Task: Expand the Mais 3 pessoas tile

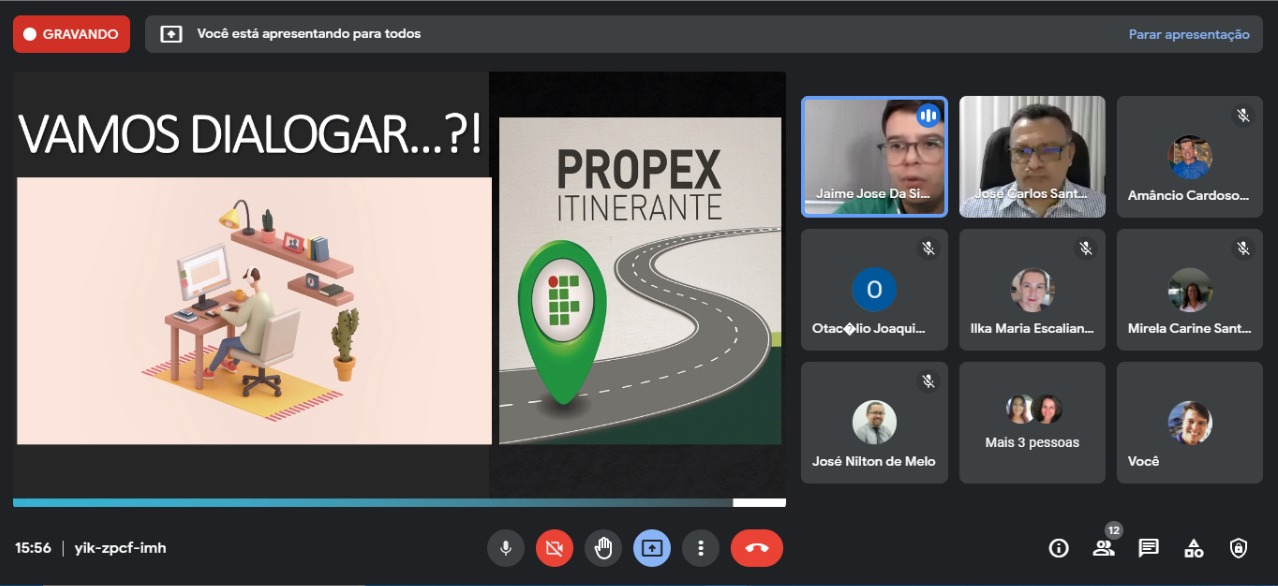Action: coord(1032,423)
